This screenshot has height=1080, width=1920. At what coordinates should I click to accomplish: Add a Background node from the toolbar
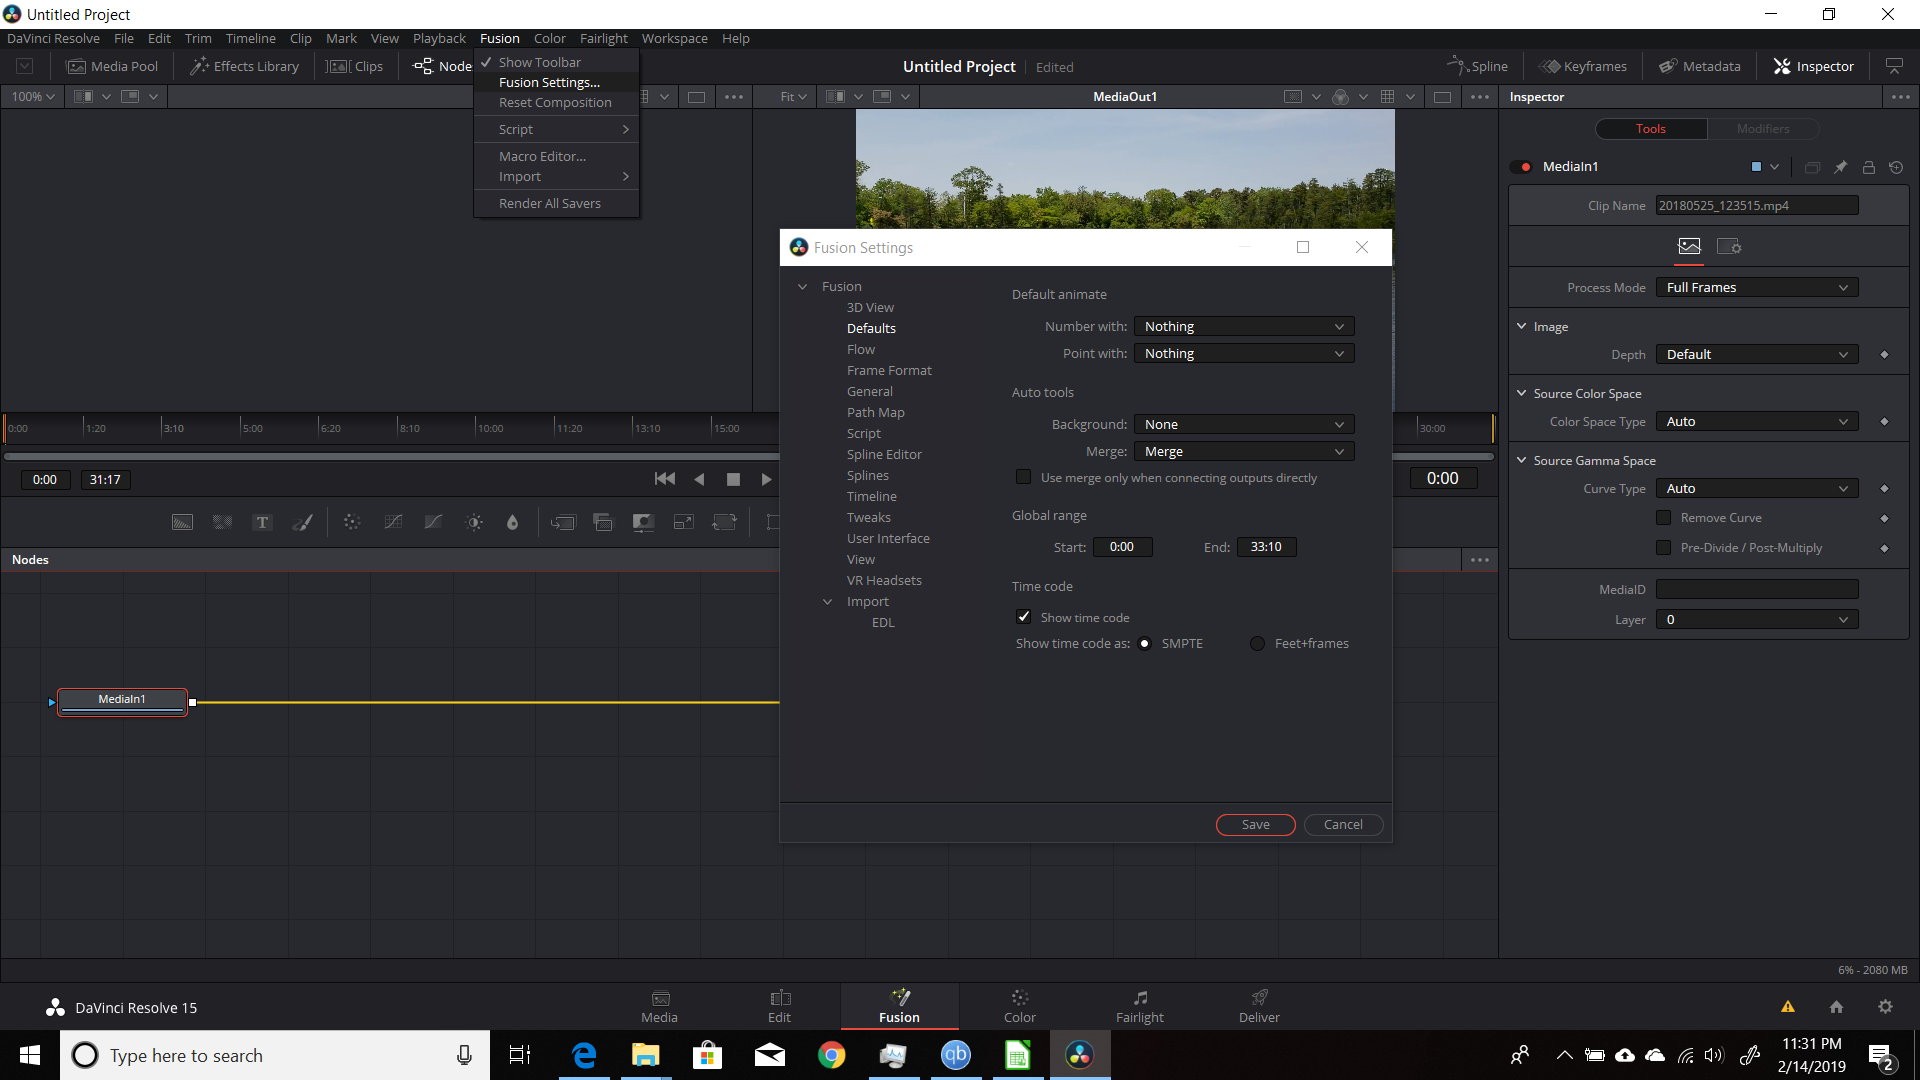[182, 522]
